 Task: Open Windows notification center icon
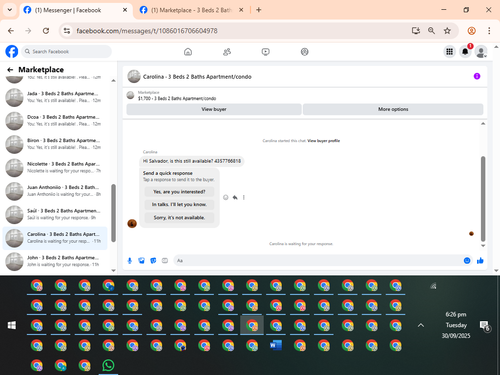tap(484, 326)
